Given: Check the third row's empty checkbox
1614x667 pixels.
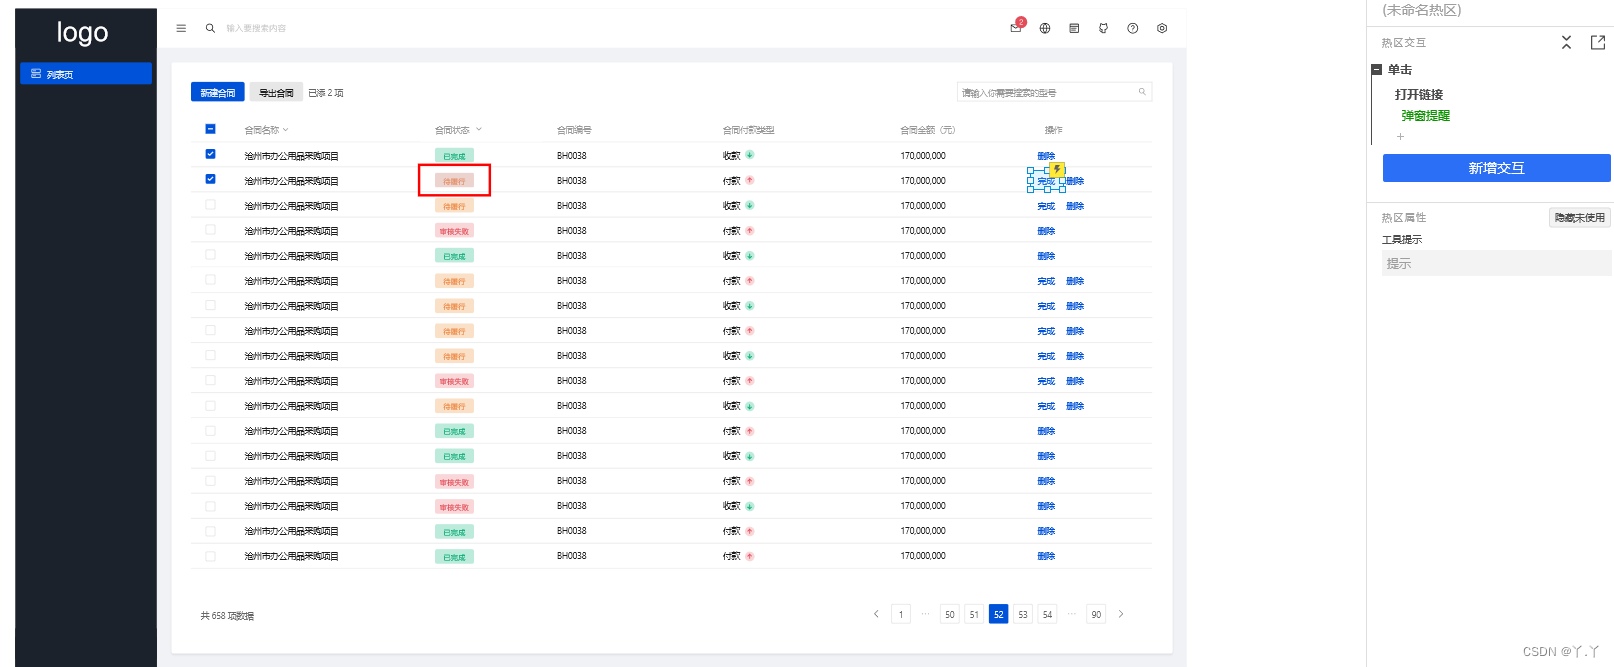Looking at the screenshot, I should [210, 204].
